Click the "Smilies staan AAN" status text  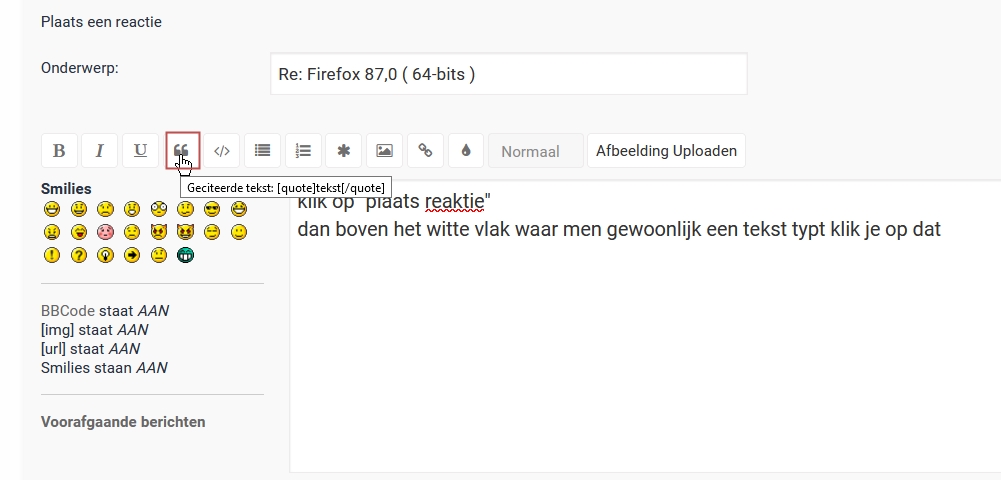click(105, 368)
